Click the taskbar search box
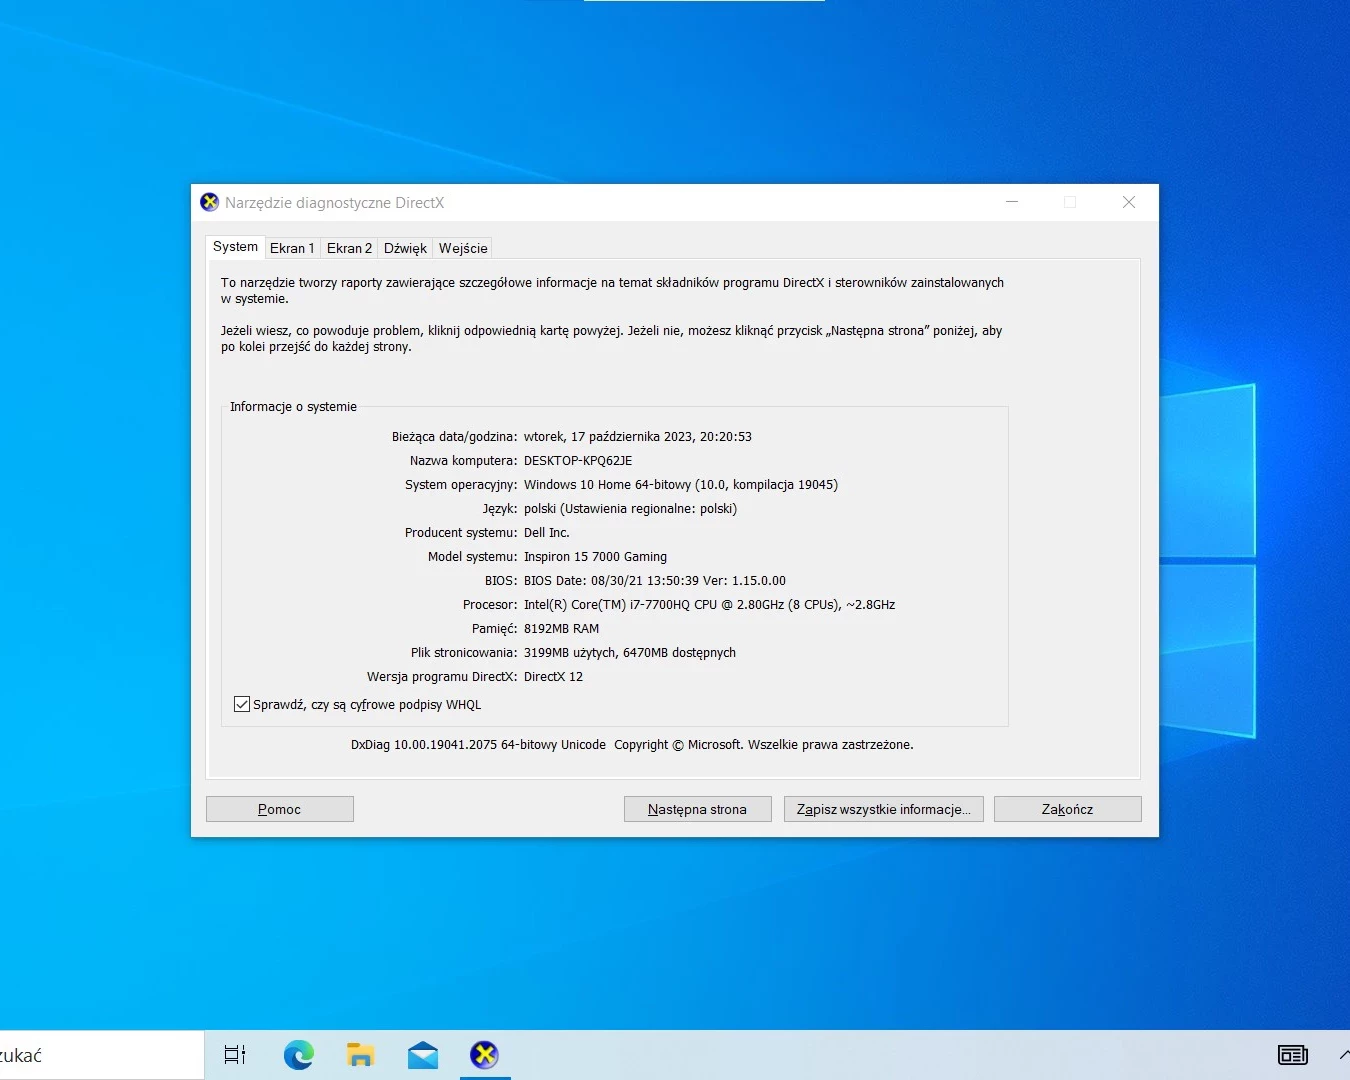 pos(101,1055)
